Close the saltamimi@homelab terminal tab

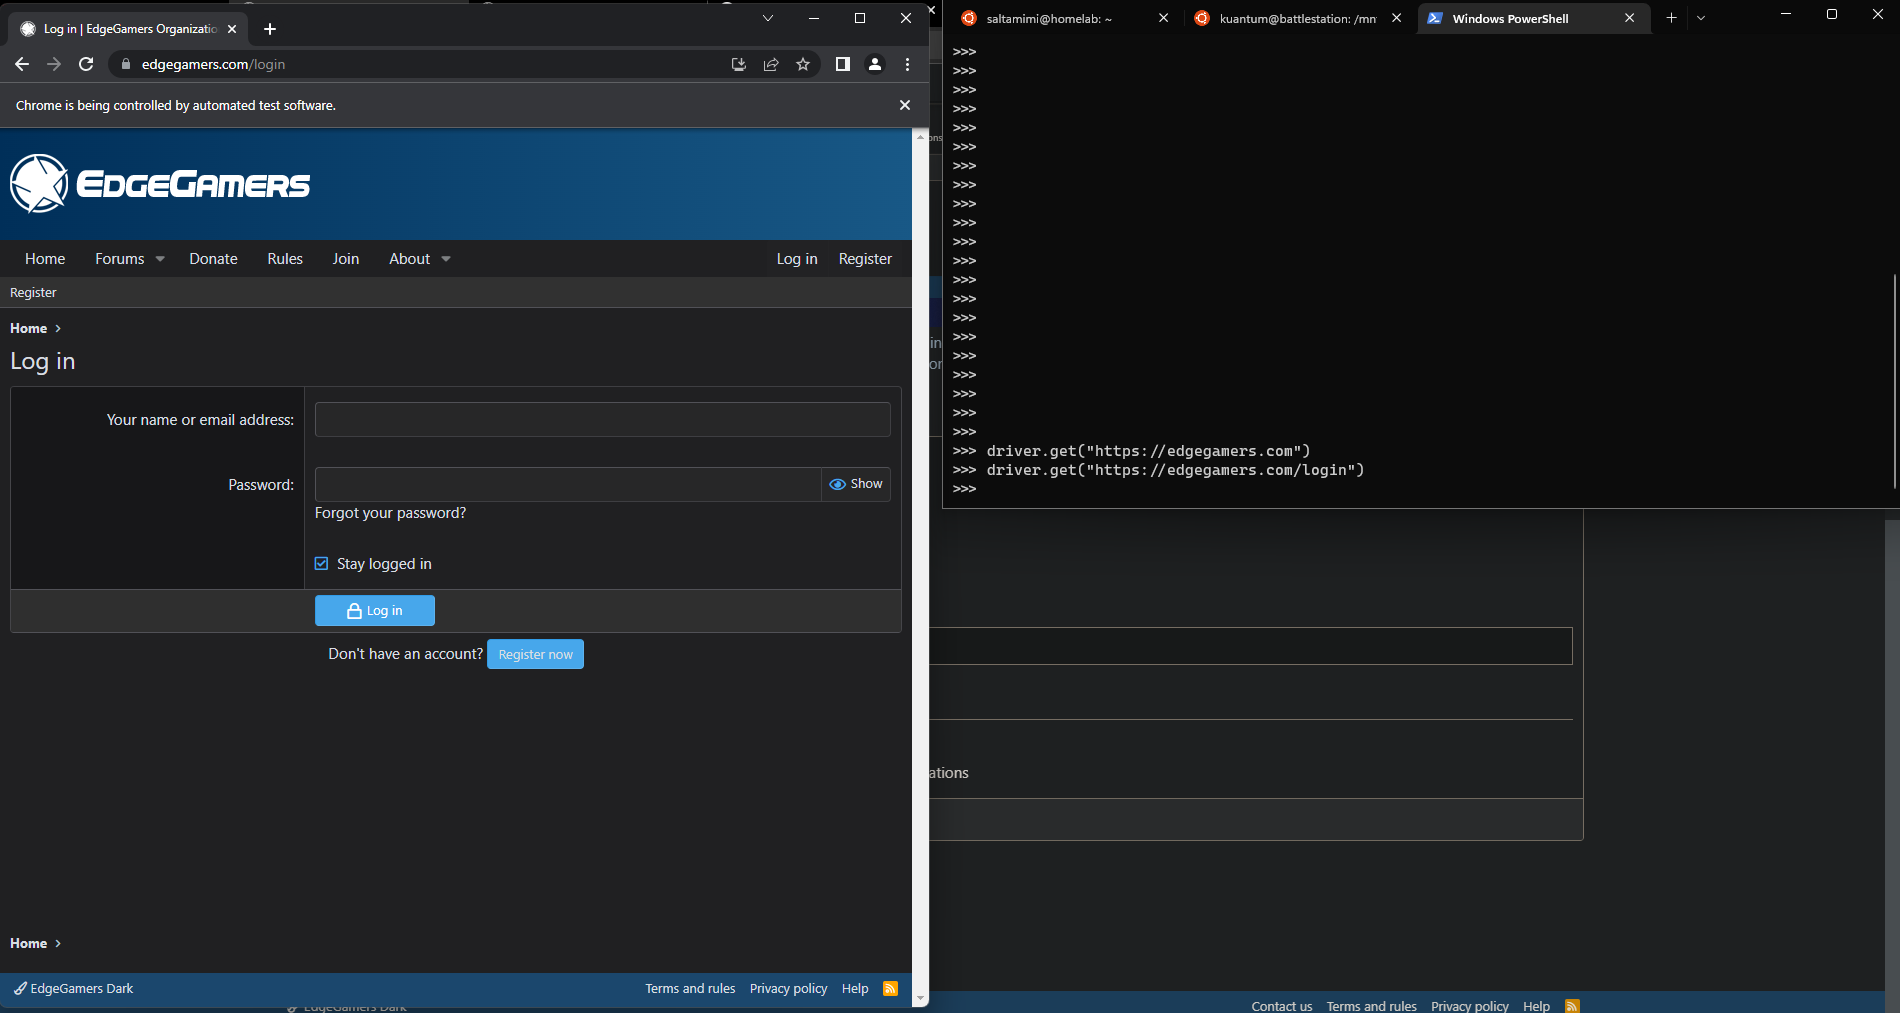[x=1163, y=18]
